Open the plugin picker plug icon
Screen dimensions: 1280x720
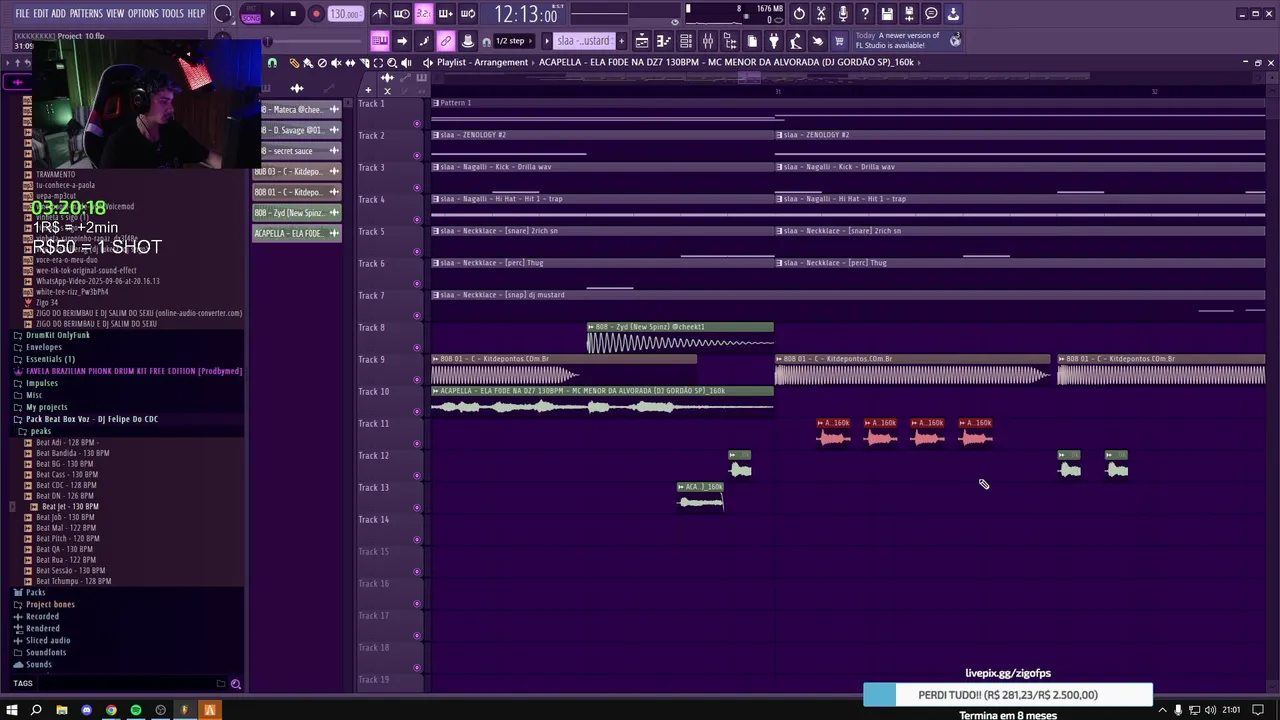click(774, 41)
